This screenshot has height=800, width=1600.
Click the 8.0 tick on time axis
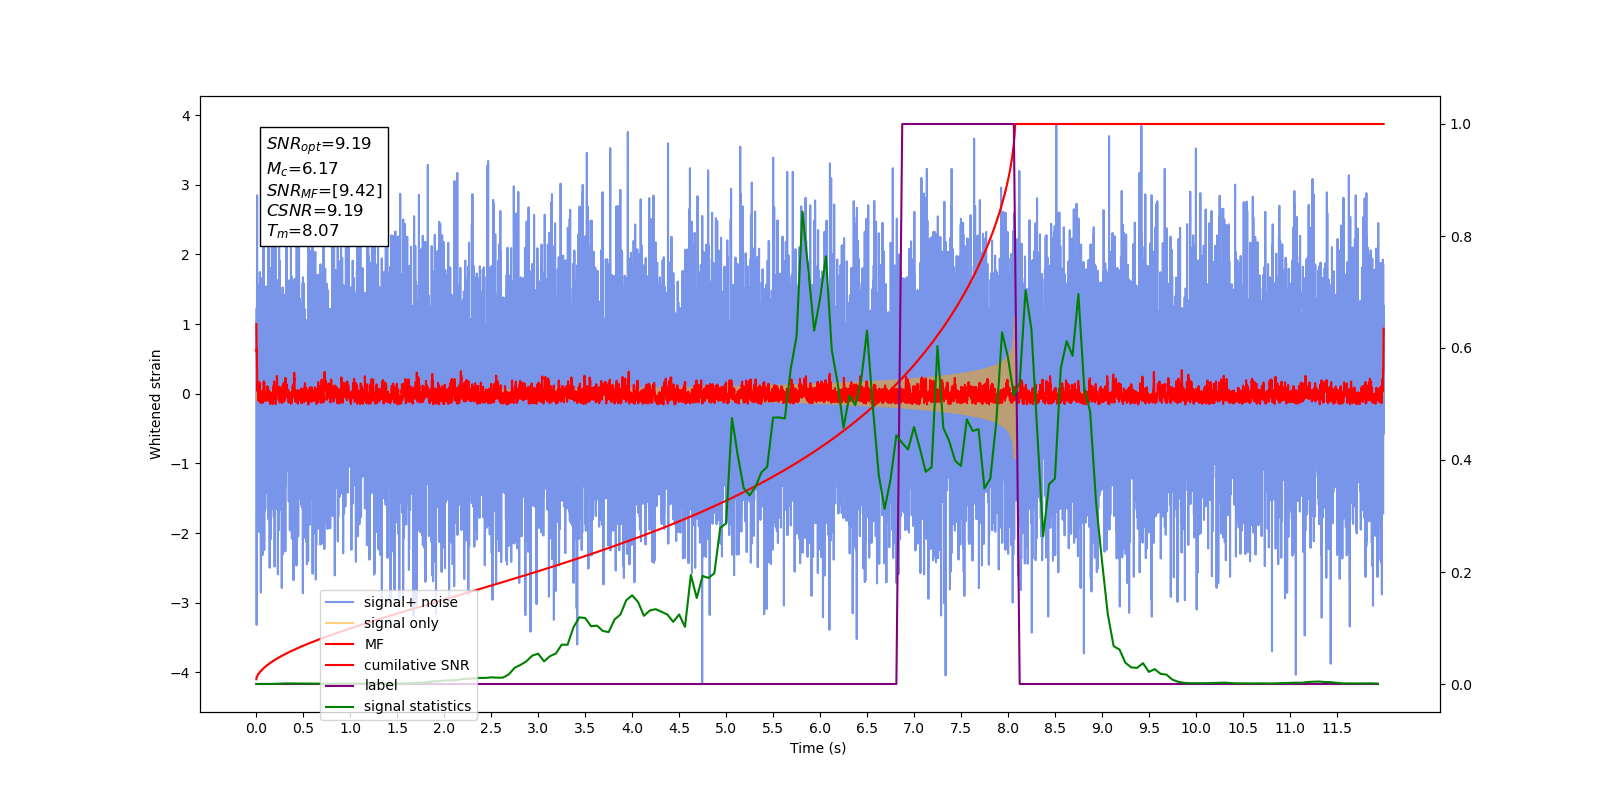1008,728
